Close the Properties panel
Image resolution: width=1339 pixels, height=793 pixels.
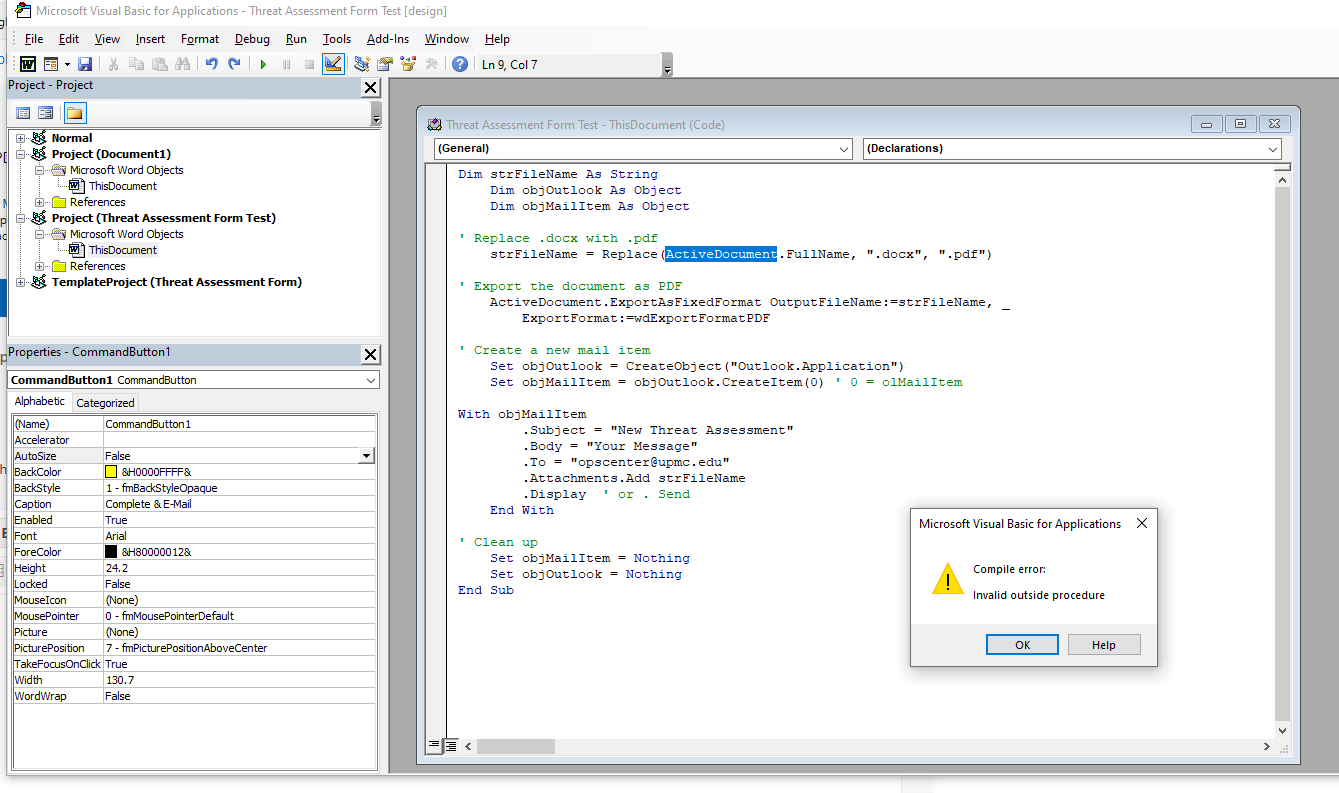coord(370,355)
